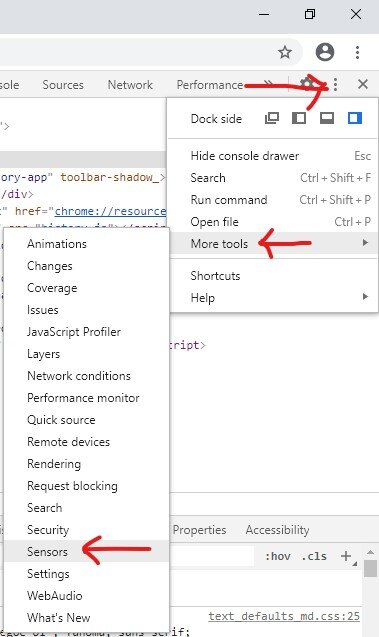Select Hide console drawer
Screen dimensions: 379x637
tap(273, 156)
